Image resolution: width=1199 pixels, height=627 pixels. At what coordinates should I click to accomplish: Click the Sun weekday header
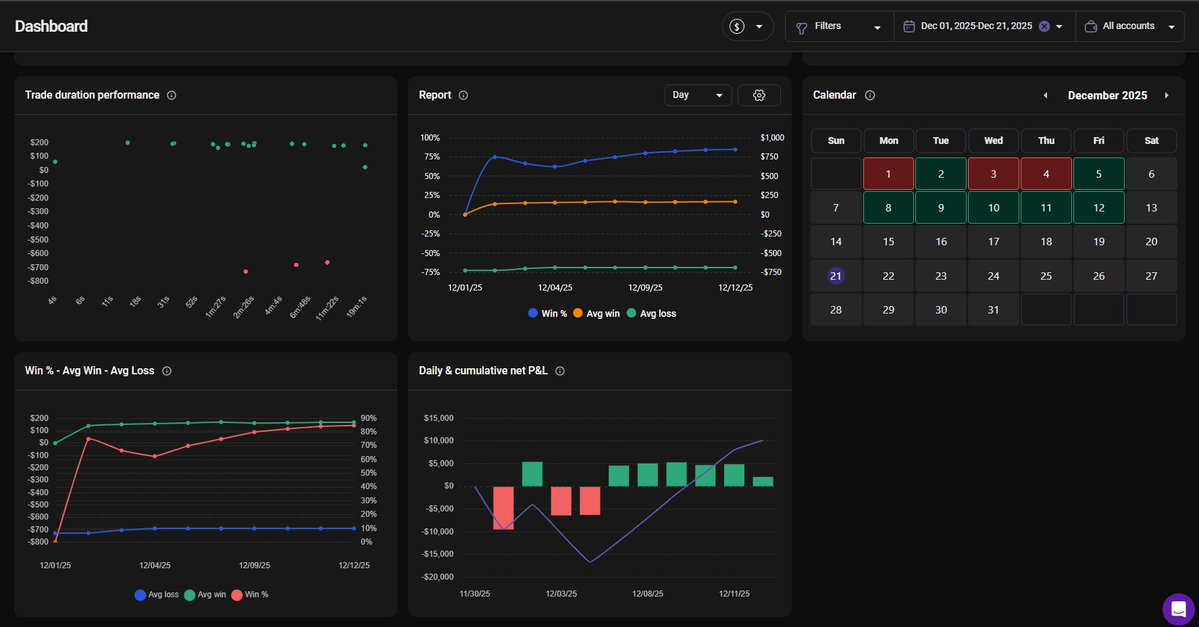pos(836,141)
